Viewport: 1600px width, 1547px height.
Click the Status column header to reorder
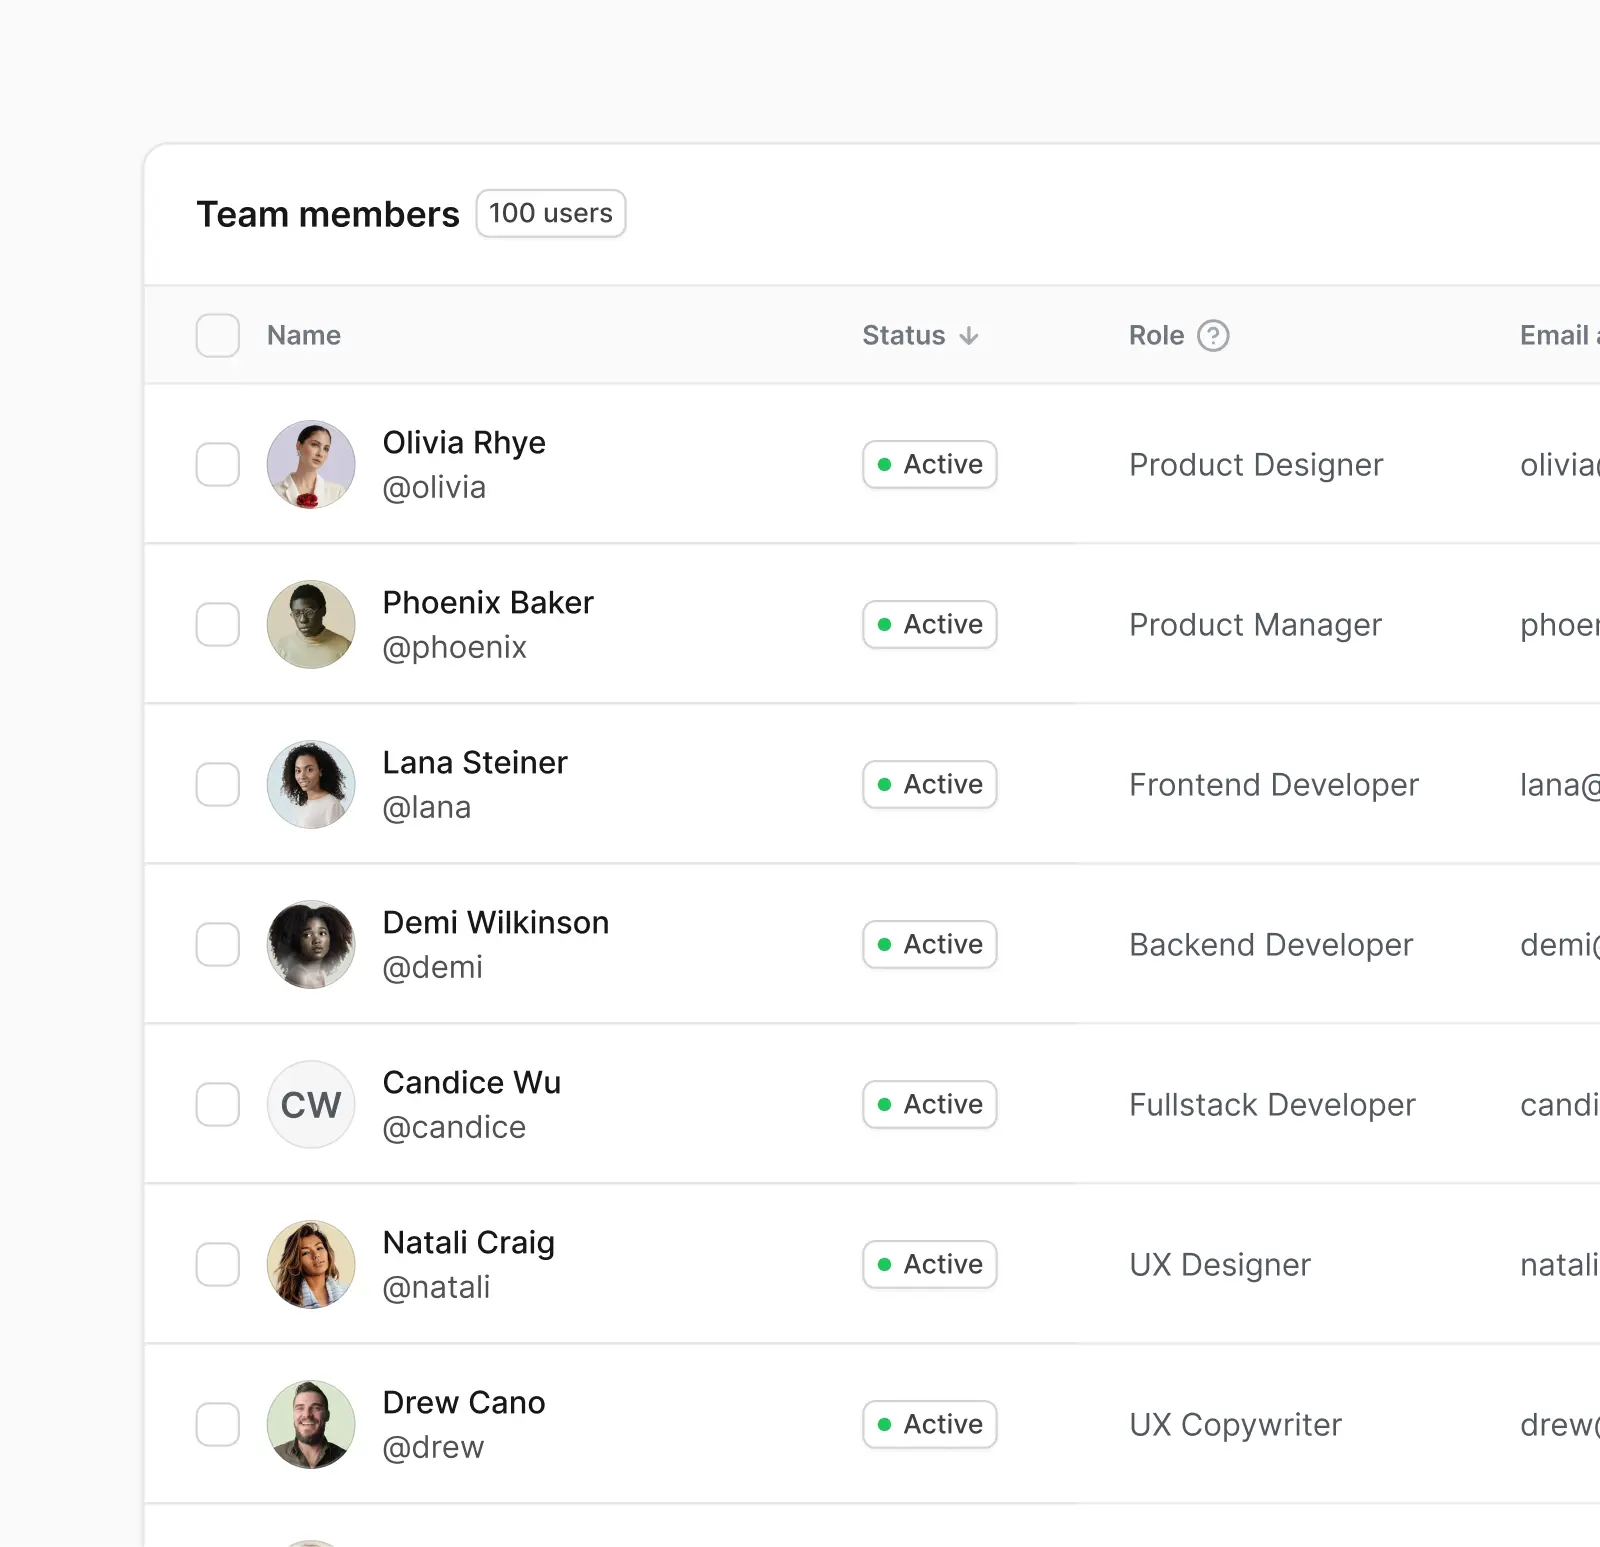(902, 335)
